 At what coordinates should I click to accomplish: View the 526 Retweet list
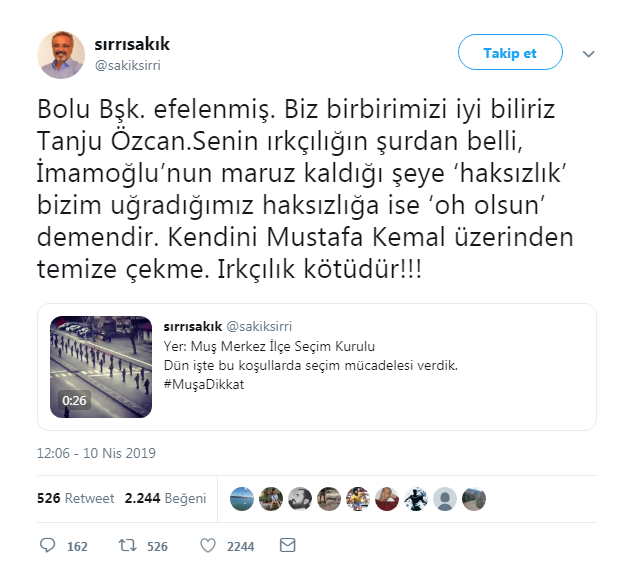(x=75, y=498)
